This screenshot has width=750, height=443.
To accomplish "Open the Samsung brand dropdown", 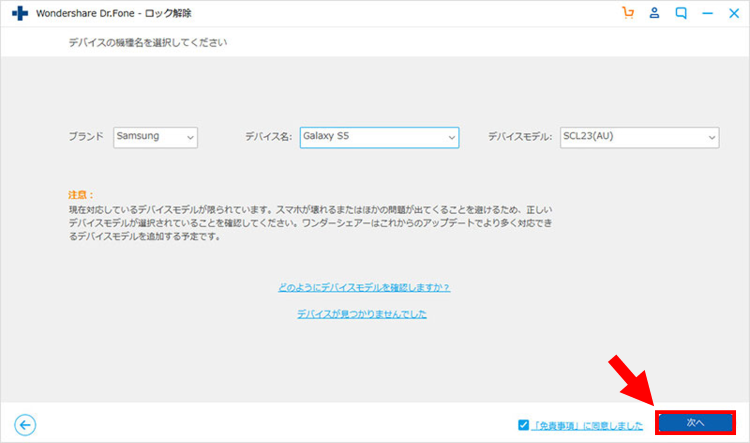I will click(x=155, y=137).
